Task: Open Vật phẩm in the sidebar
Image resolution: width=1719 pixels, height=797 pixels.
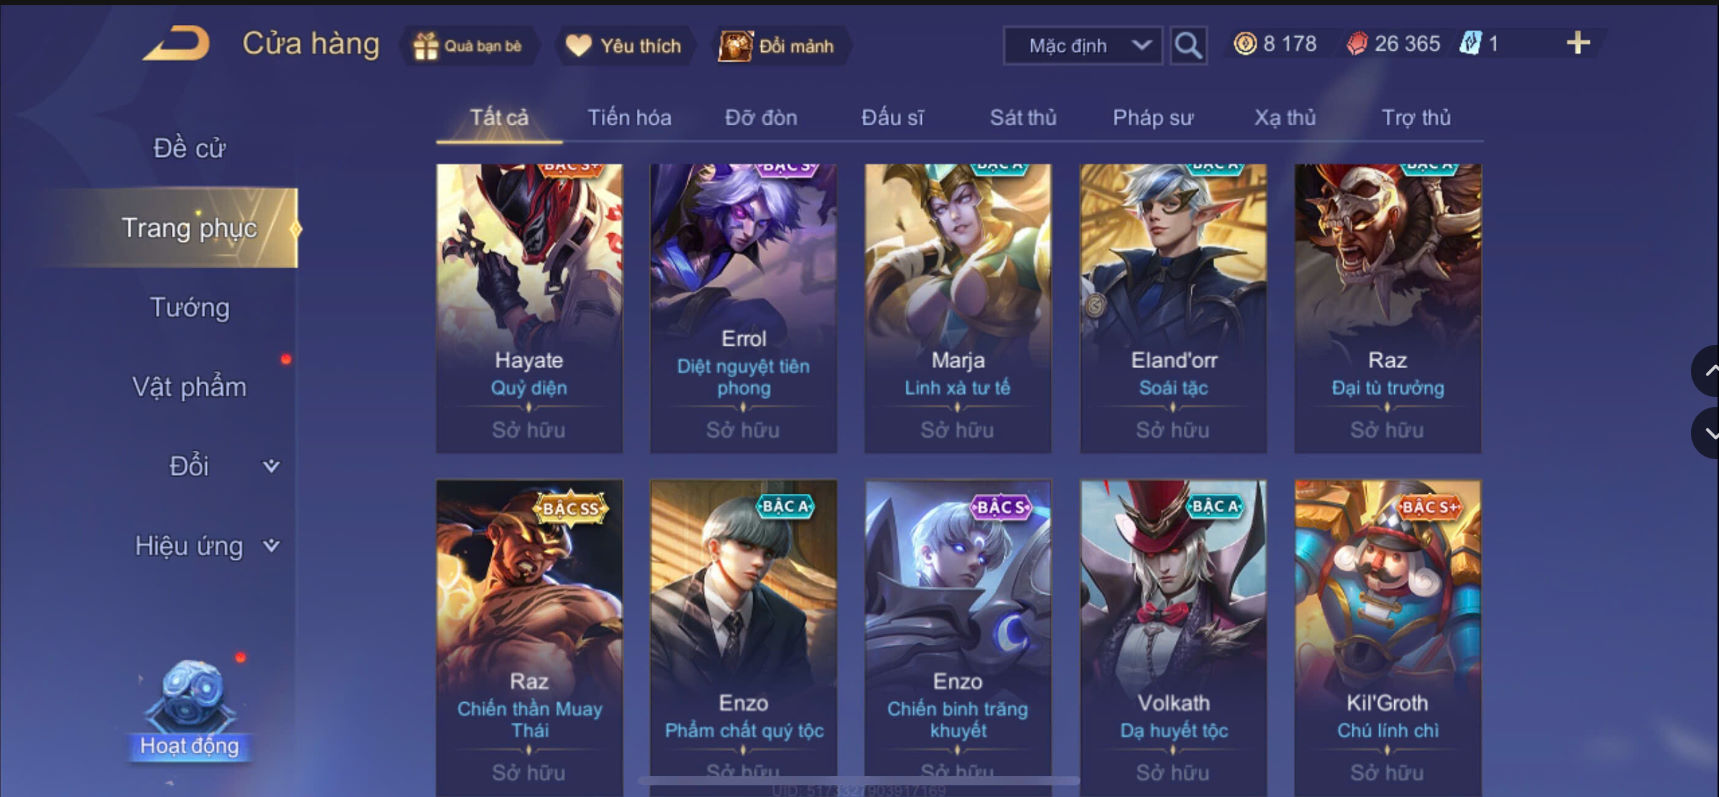Action: point(189,387)
